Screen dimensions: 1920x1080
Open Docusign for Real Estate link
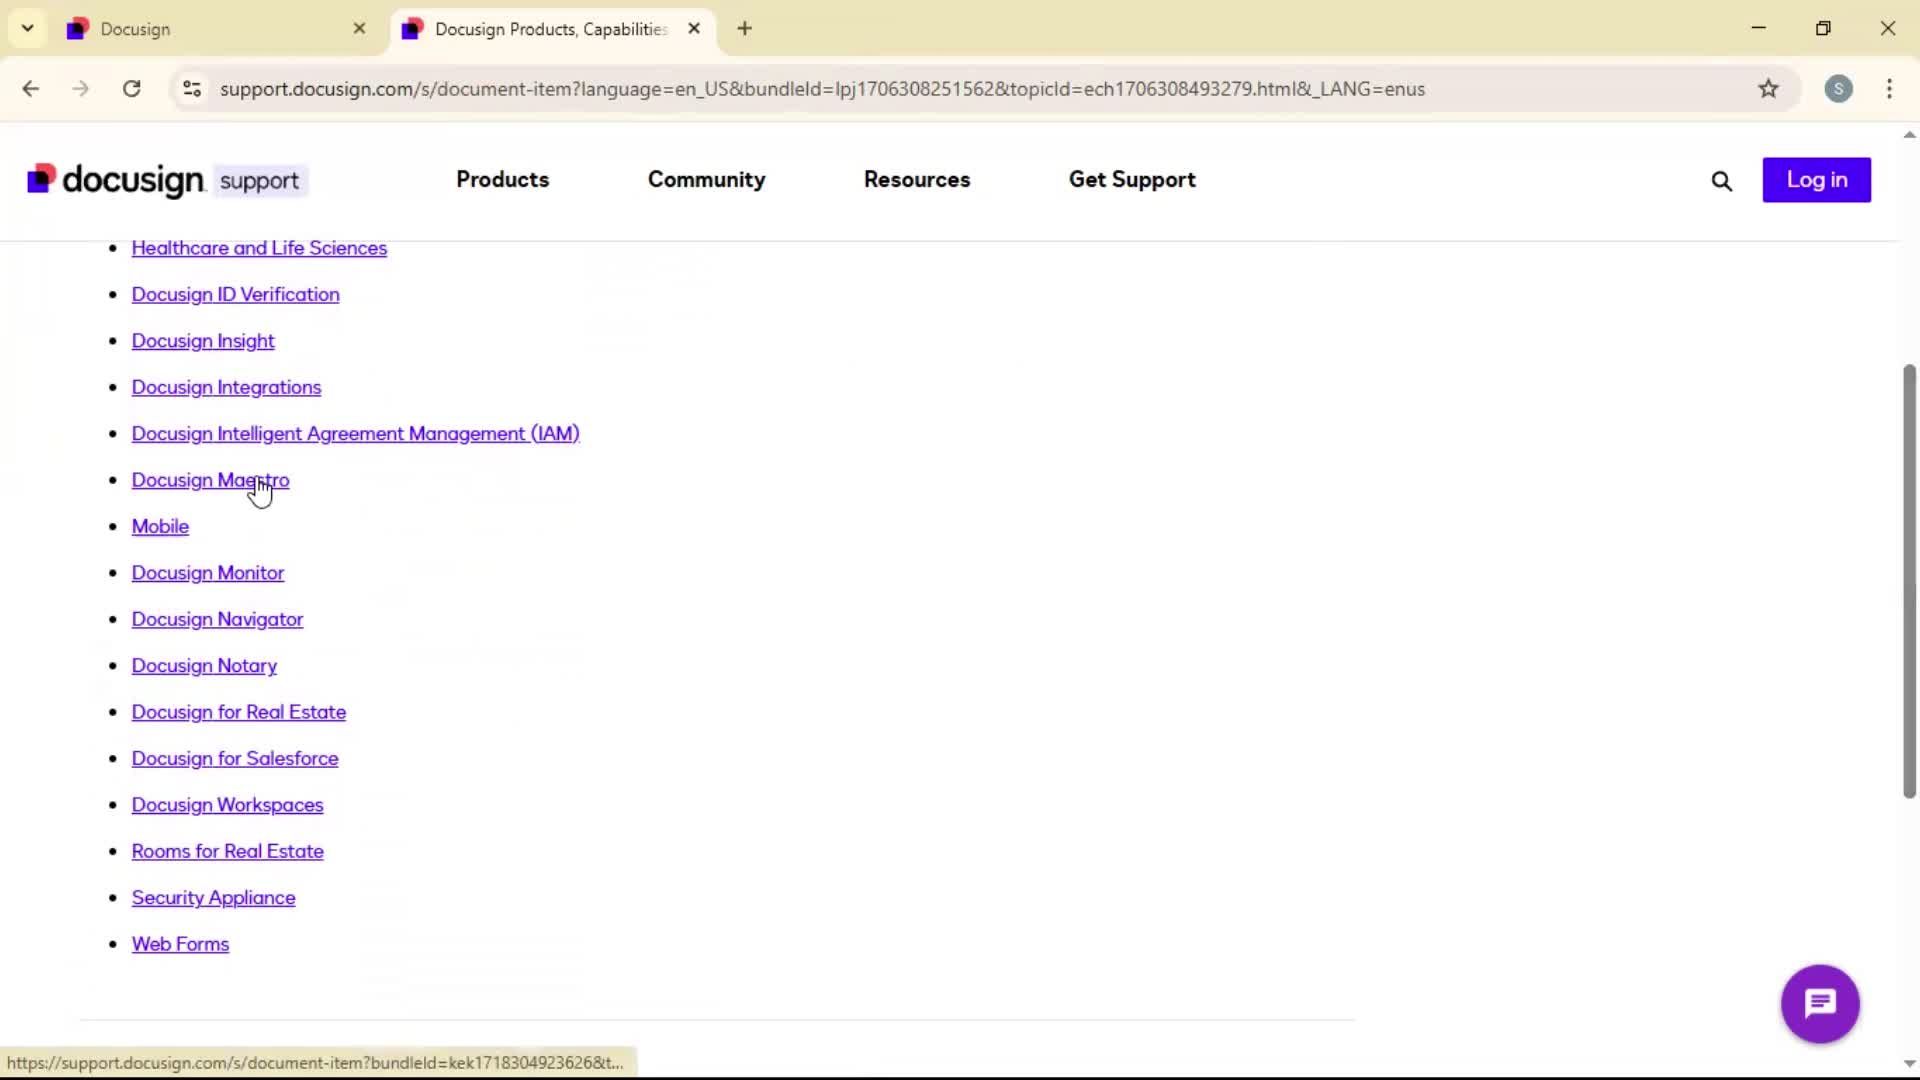tap(239, 712)
